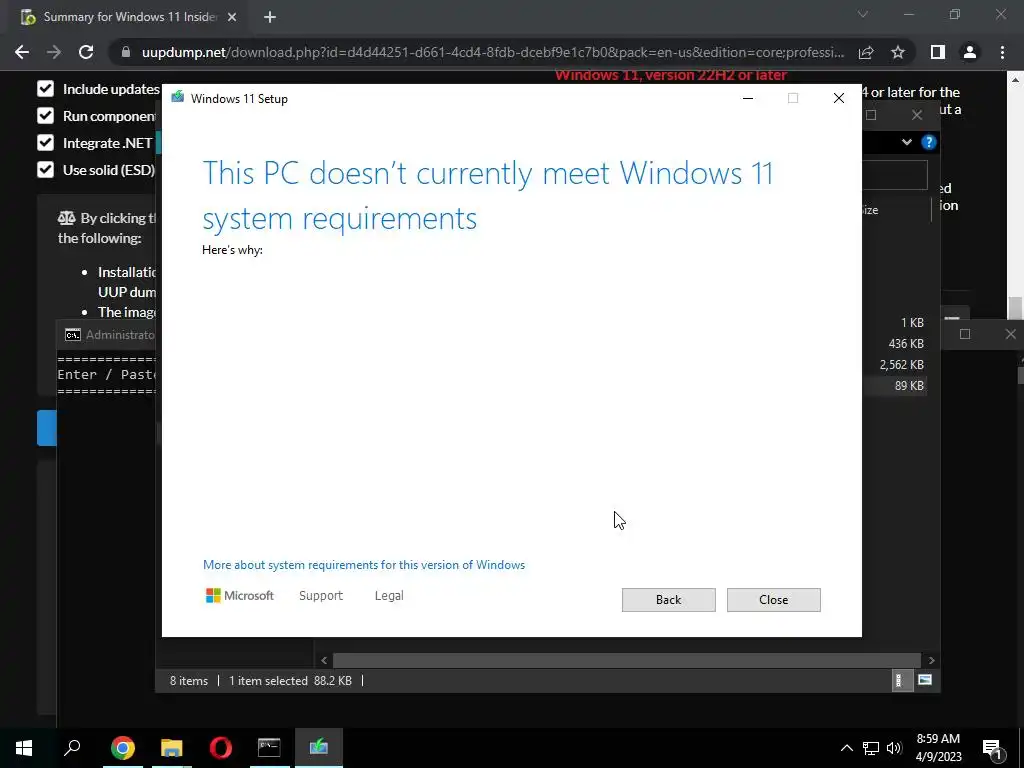Switch to Chrome in the taskbar
Image resolution: width=1024 pixels, height=768 pixels.
123,748
